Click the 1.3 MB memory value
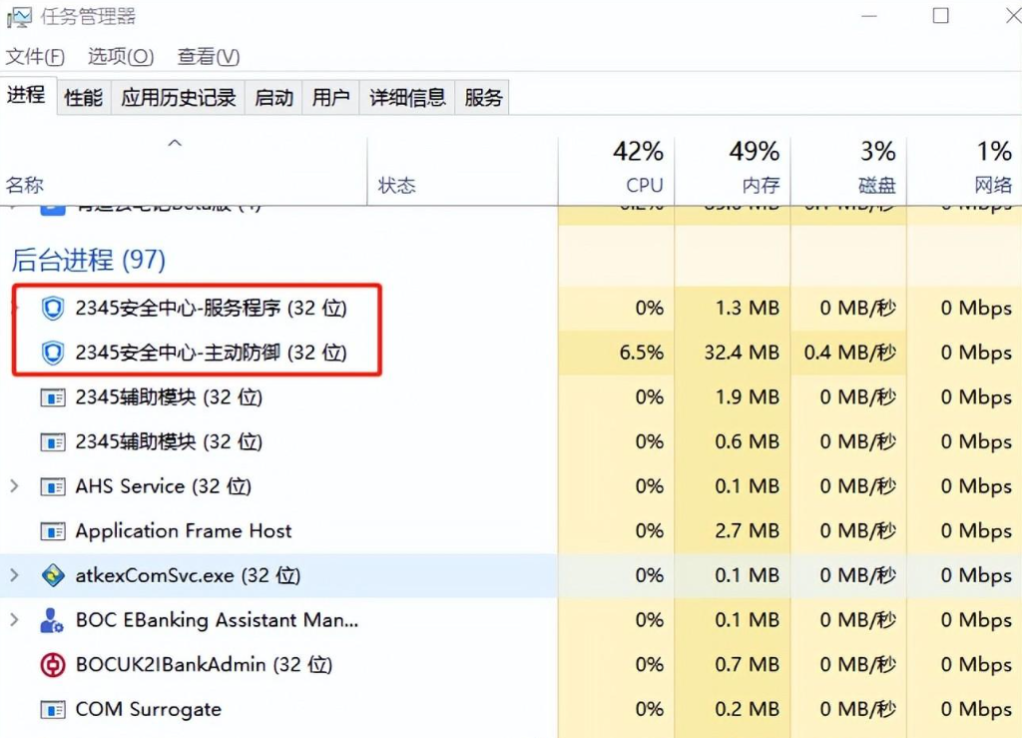 (x=748, y=308)
